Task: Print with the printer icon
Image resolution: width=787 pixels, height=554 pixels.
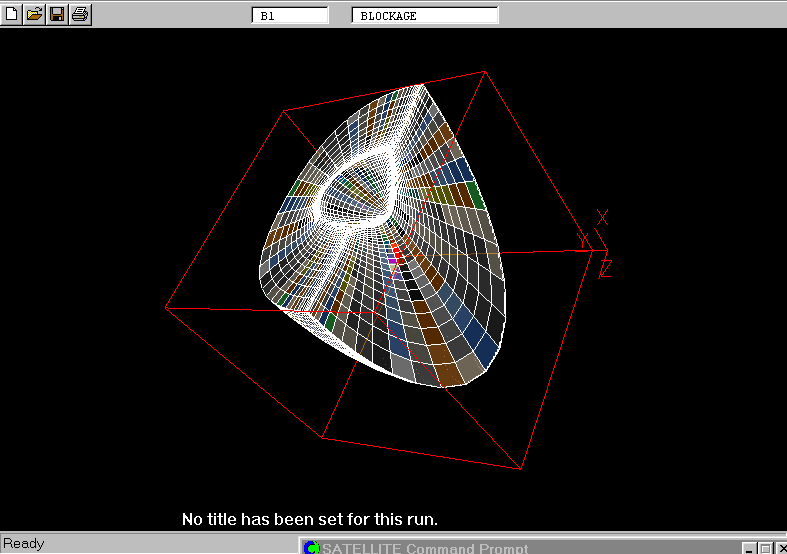Action: pyautogui.click(x=80, y=14)
